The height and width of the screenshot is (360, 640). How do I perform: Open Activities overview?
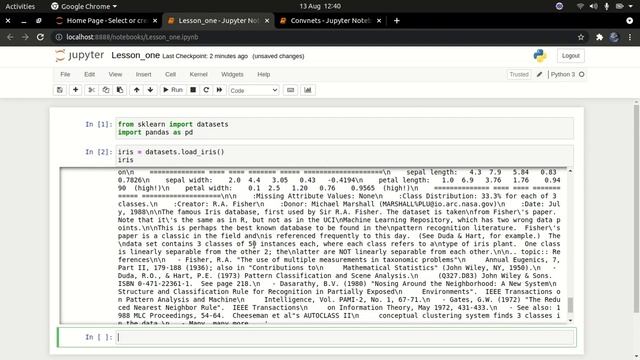coord(20,6)
